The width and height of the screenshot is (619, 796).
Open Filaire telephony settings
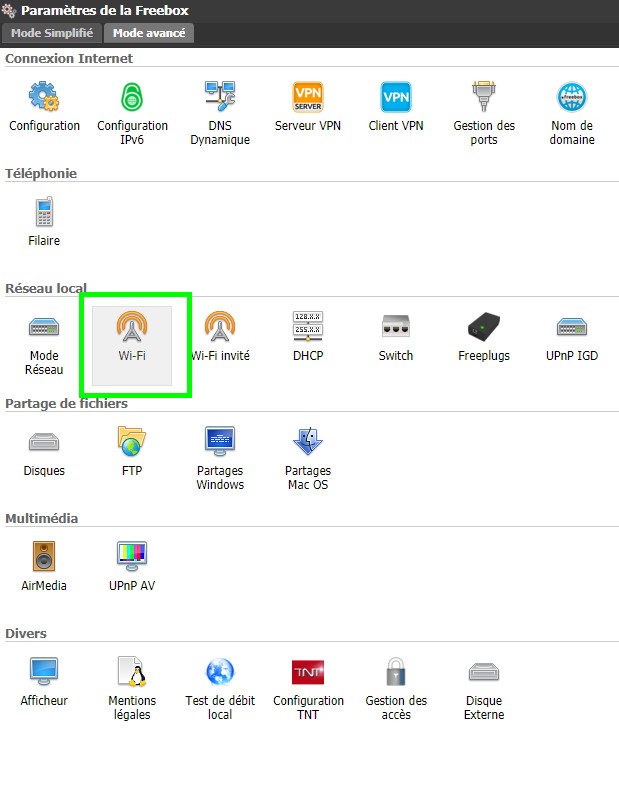(44, 221)
